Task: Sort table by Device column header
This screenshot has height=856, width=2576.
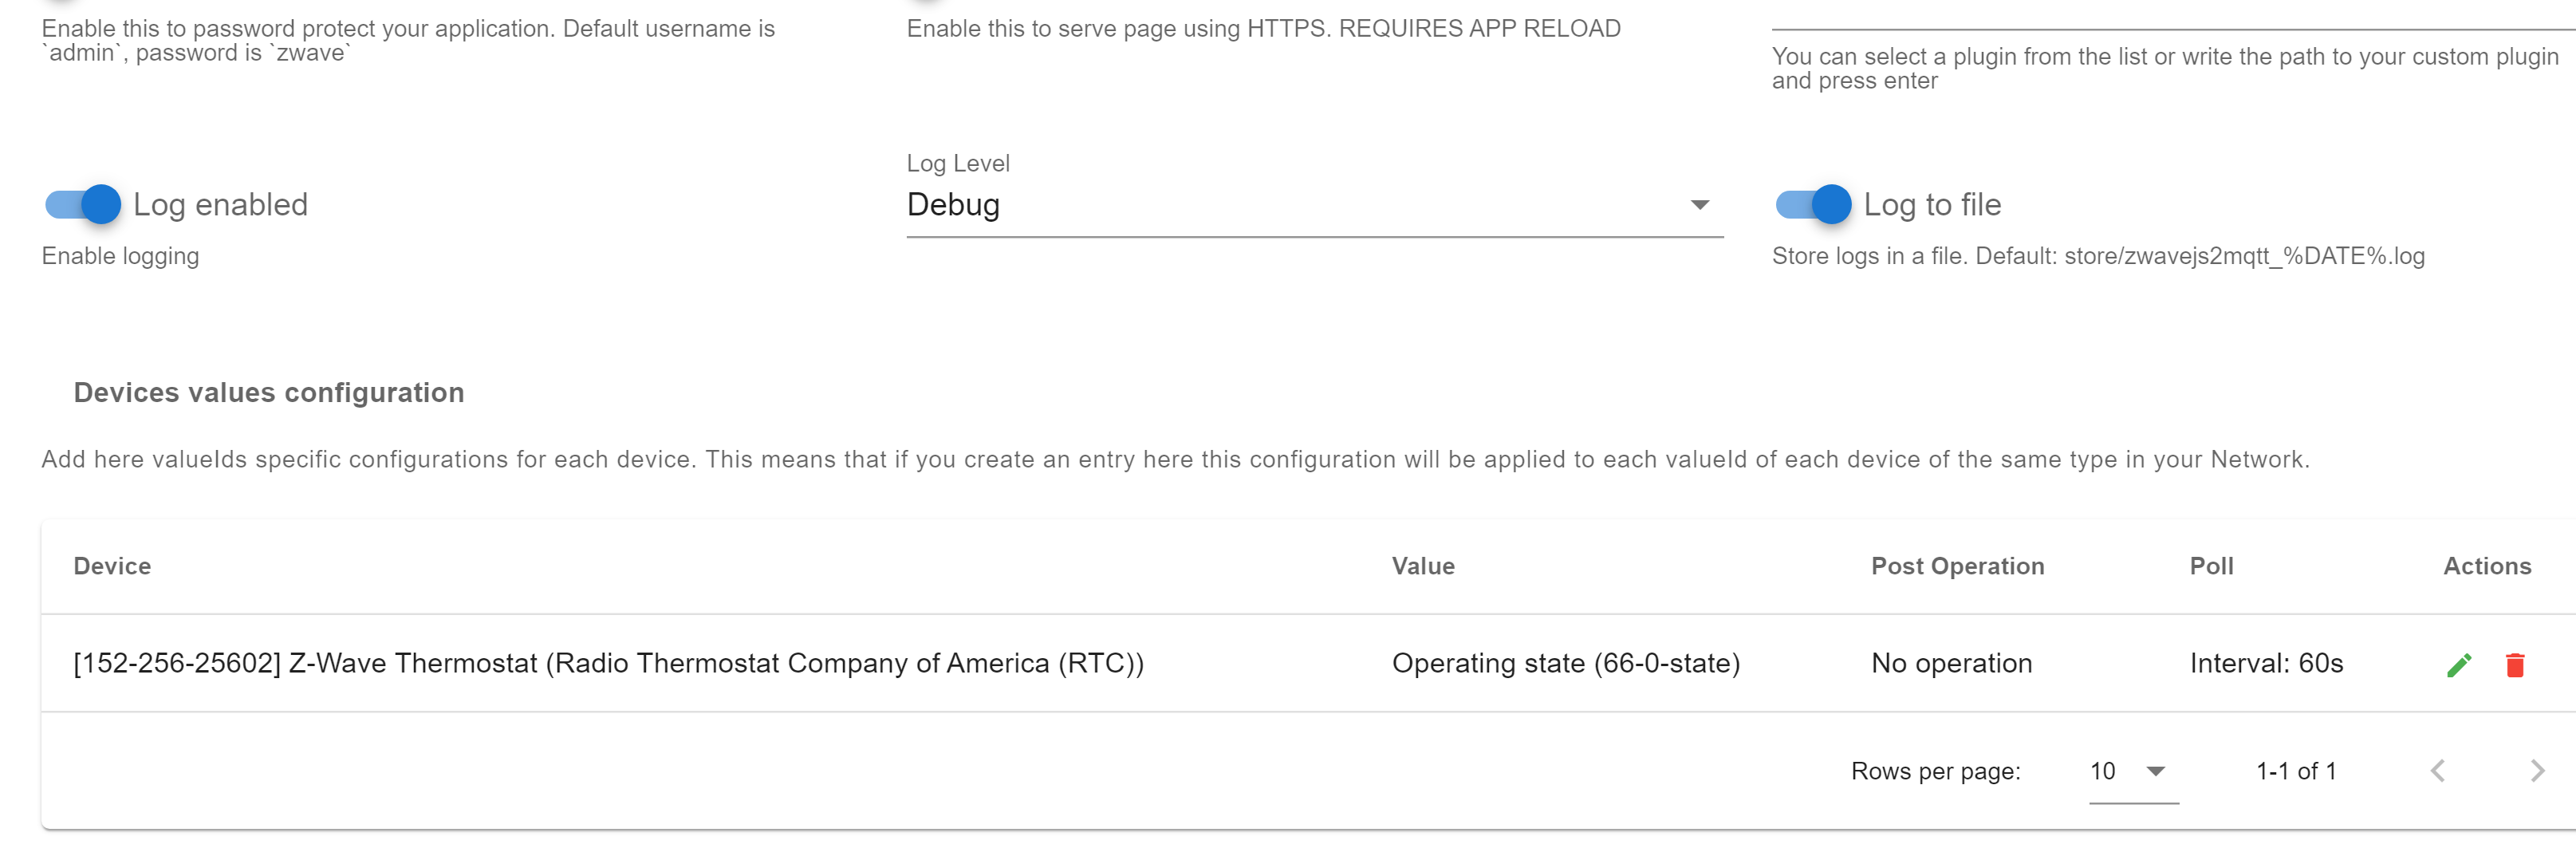Action: click(x=112, y=566)
